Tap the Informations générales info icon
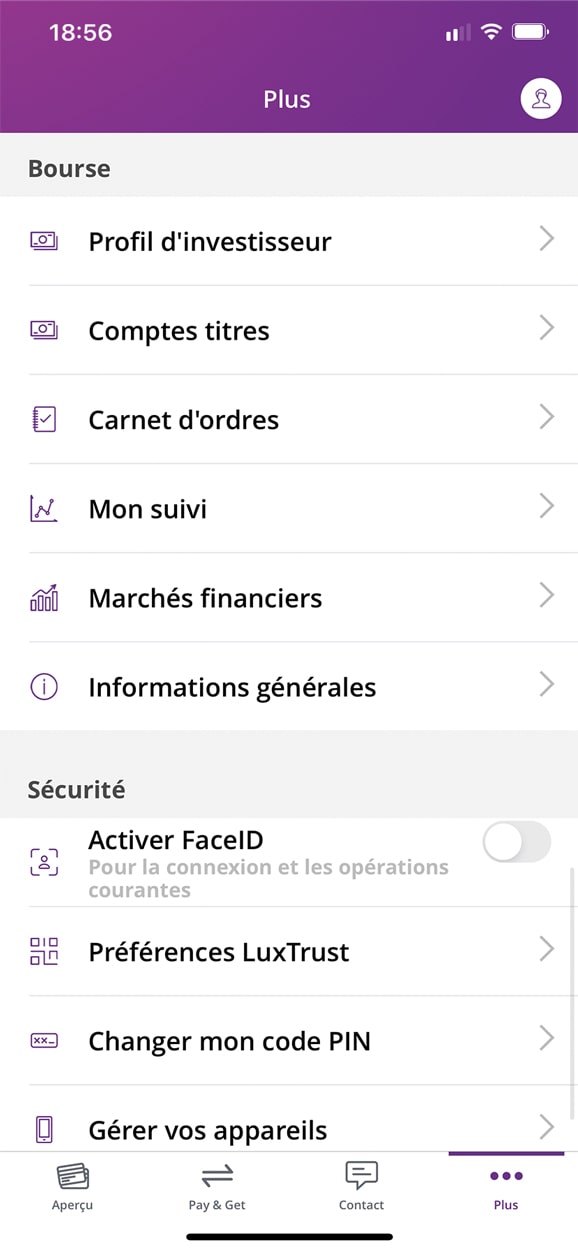Viewport: 578px width, 1251px height. pos(43,687)
